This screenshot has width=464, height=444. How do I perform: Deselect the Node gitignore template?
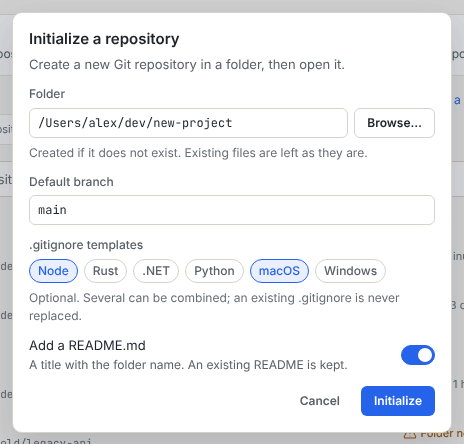click(x=53, y=271)
